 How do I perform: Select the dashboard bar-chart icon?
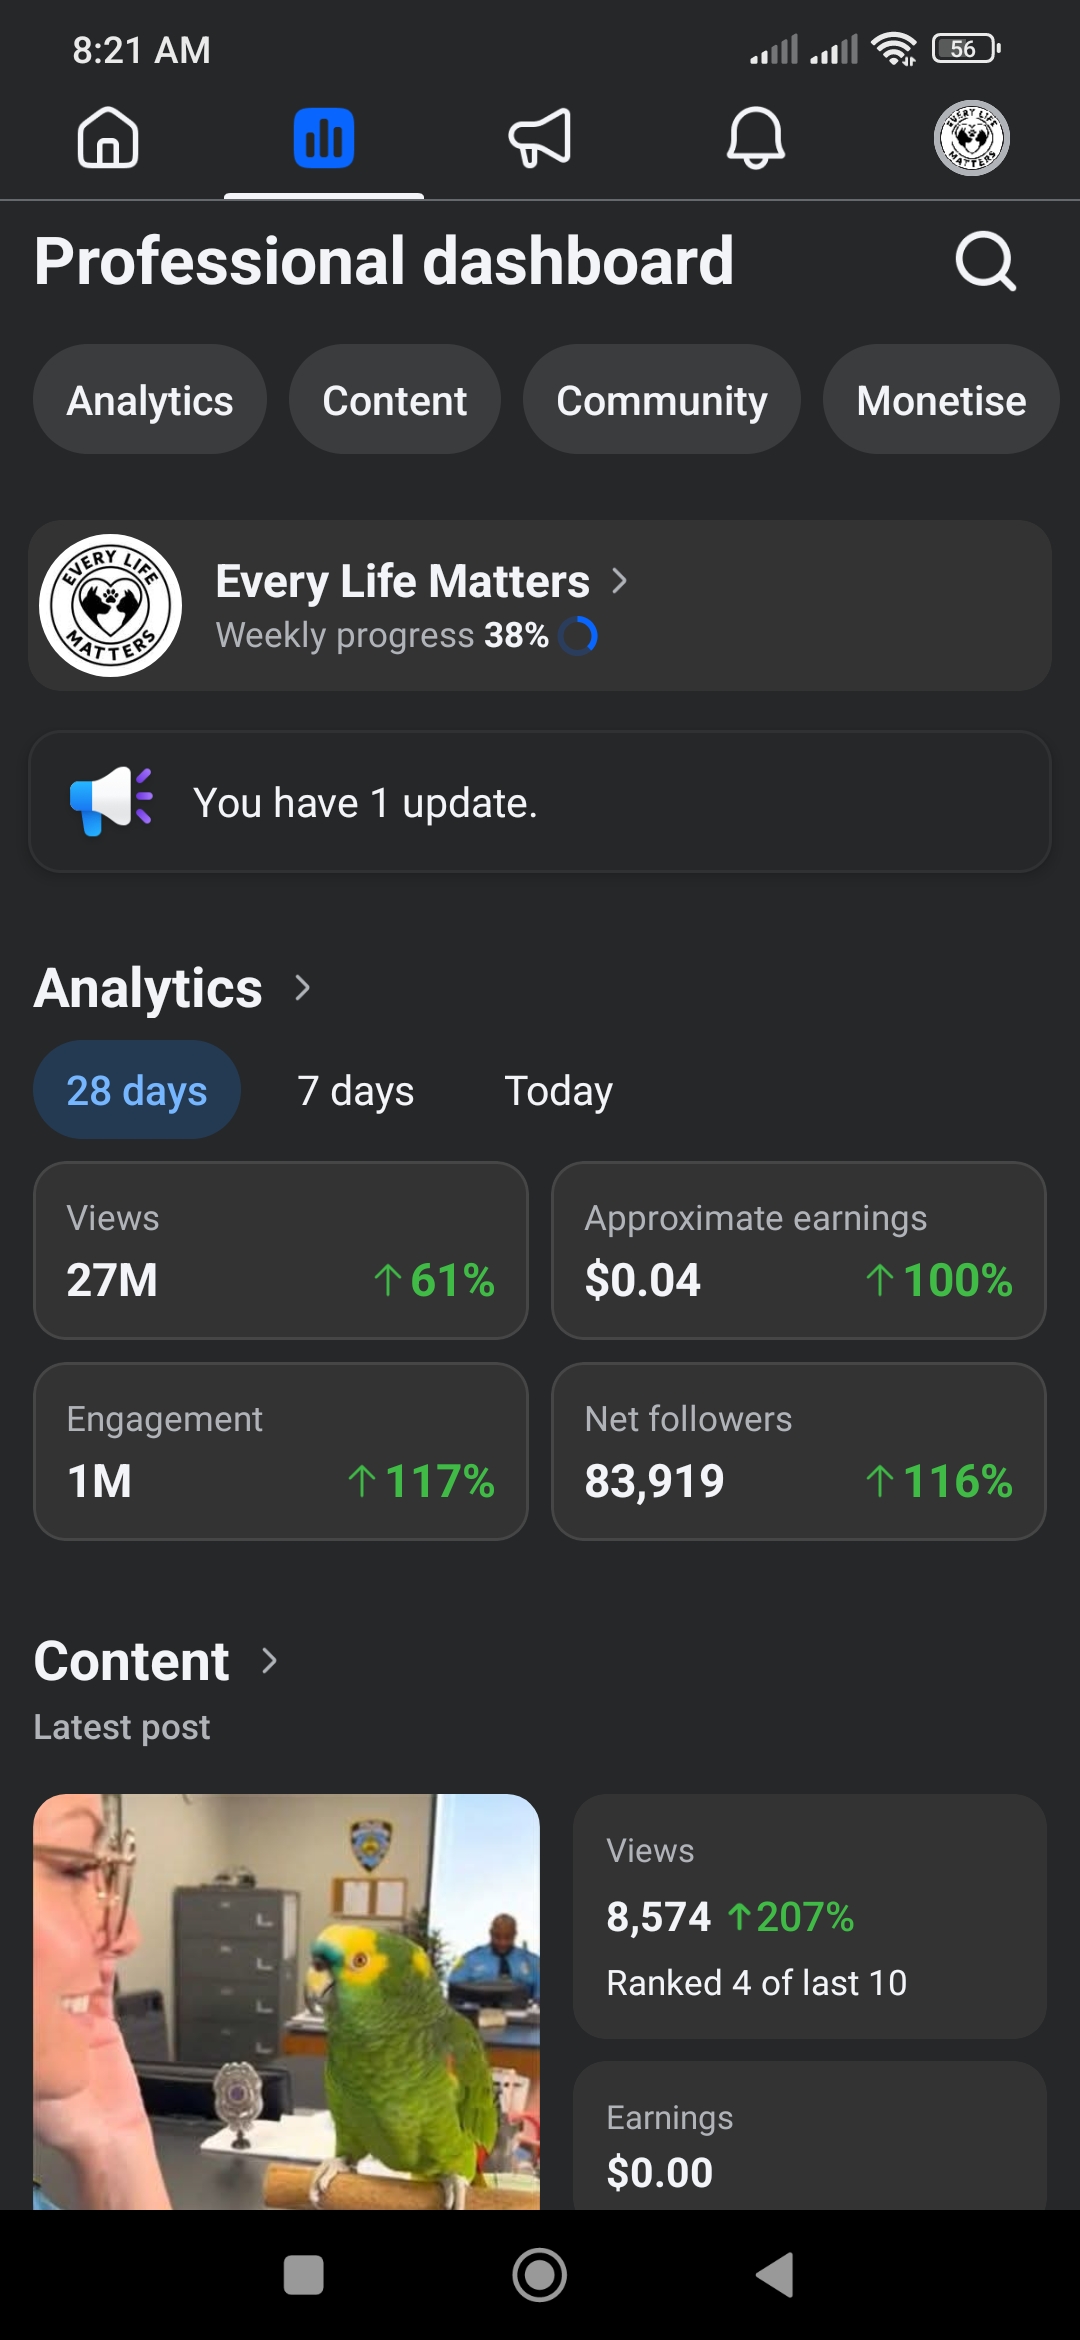pyautogui.click(x=324, y=138)
